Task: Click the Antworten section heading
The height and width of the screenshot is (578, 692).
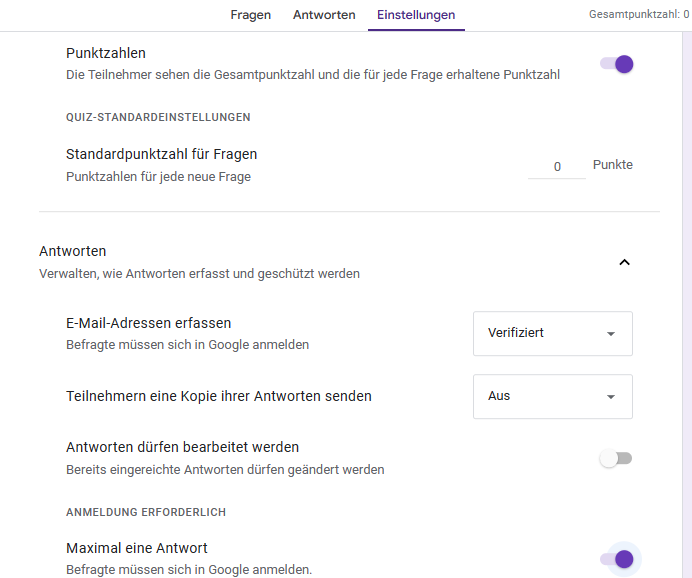Action: point(73,251)
